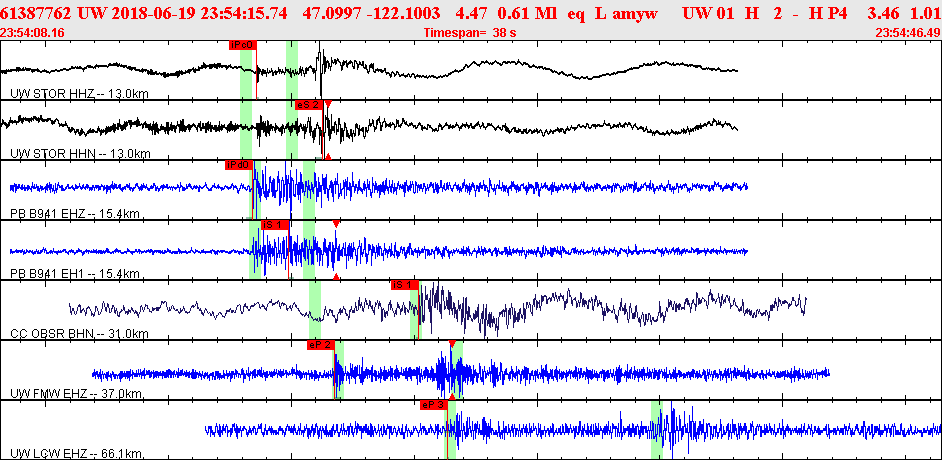Click the 'UW FMW EHZ -- 37.0km' channel label

pos(77,394)
